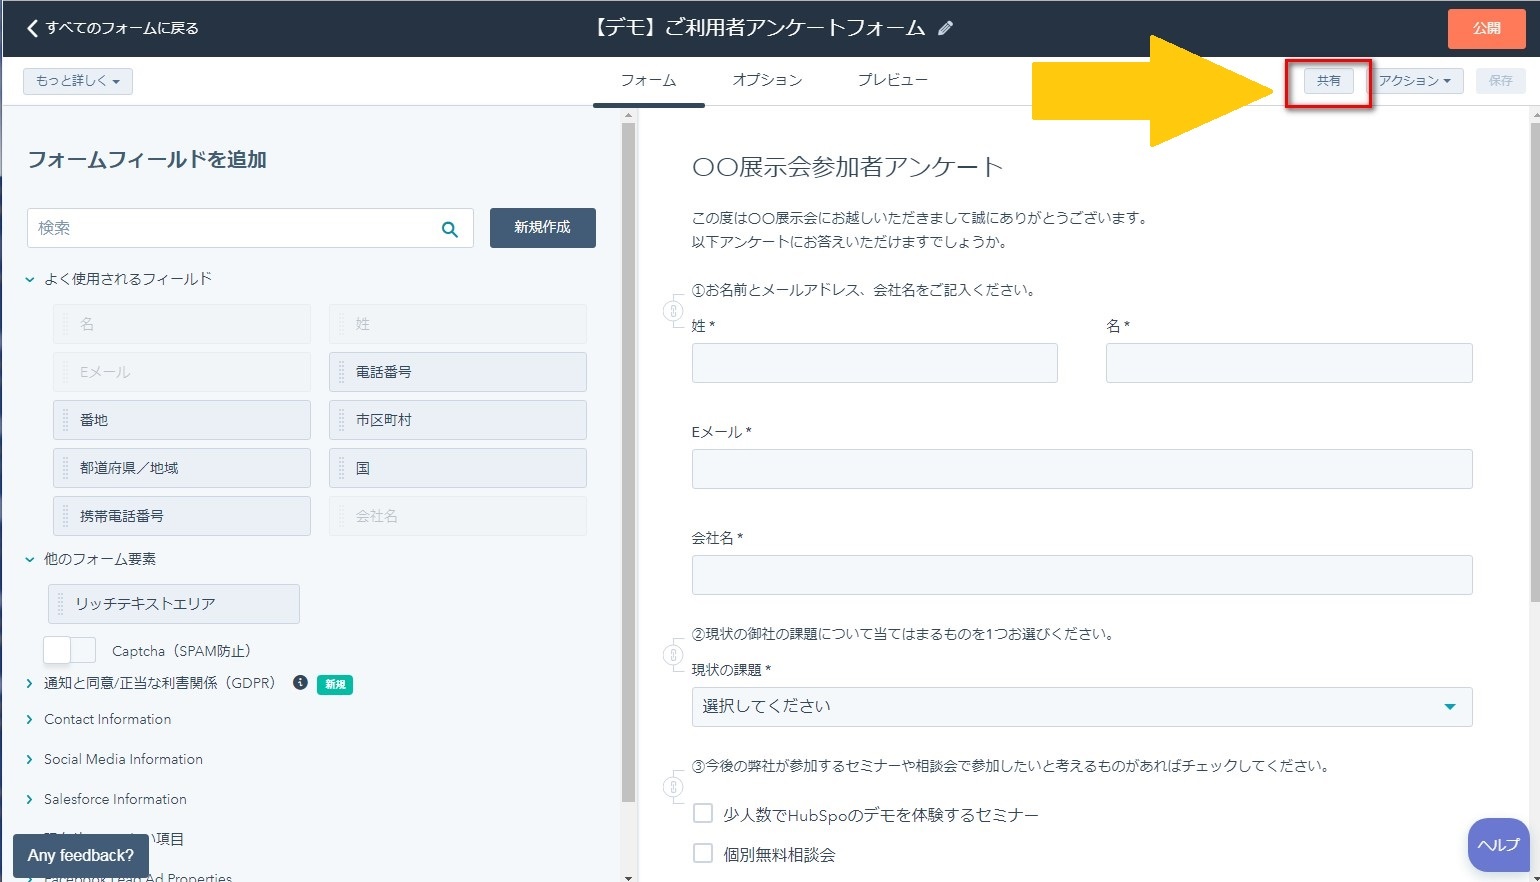Open the もっと詳しく dropdown

click(78, 81)
